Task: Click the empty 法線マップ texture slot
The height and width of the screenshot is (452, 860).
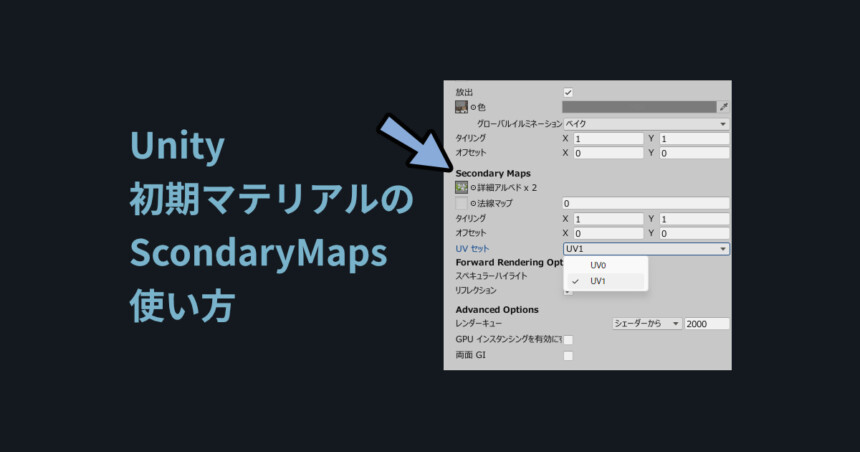Action: pyautogui.click(x=461, y=204)
